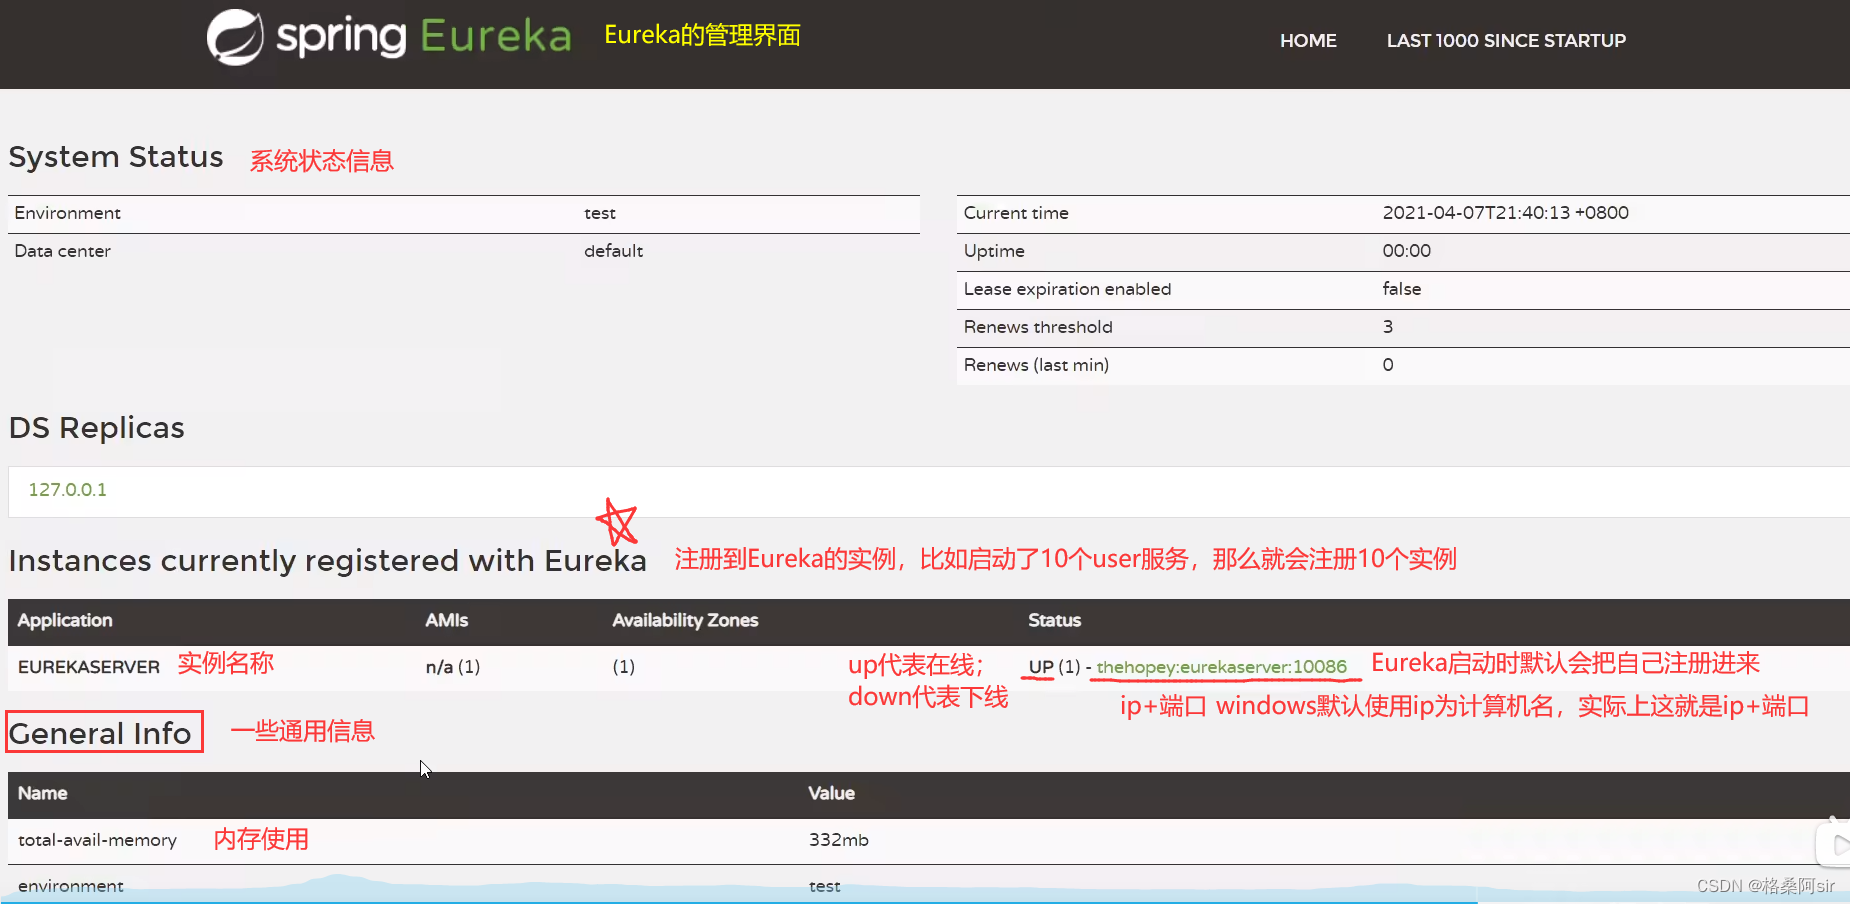
Task: Open the HOME navigation link
Action: click(x=1308, y=41)
